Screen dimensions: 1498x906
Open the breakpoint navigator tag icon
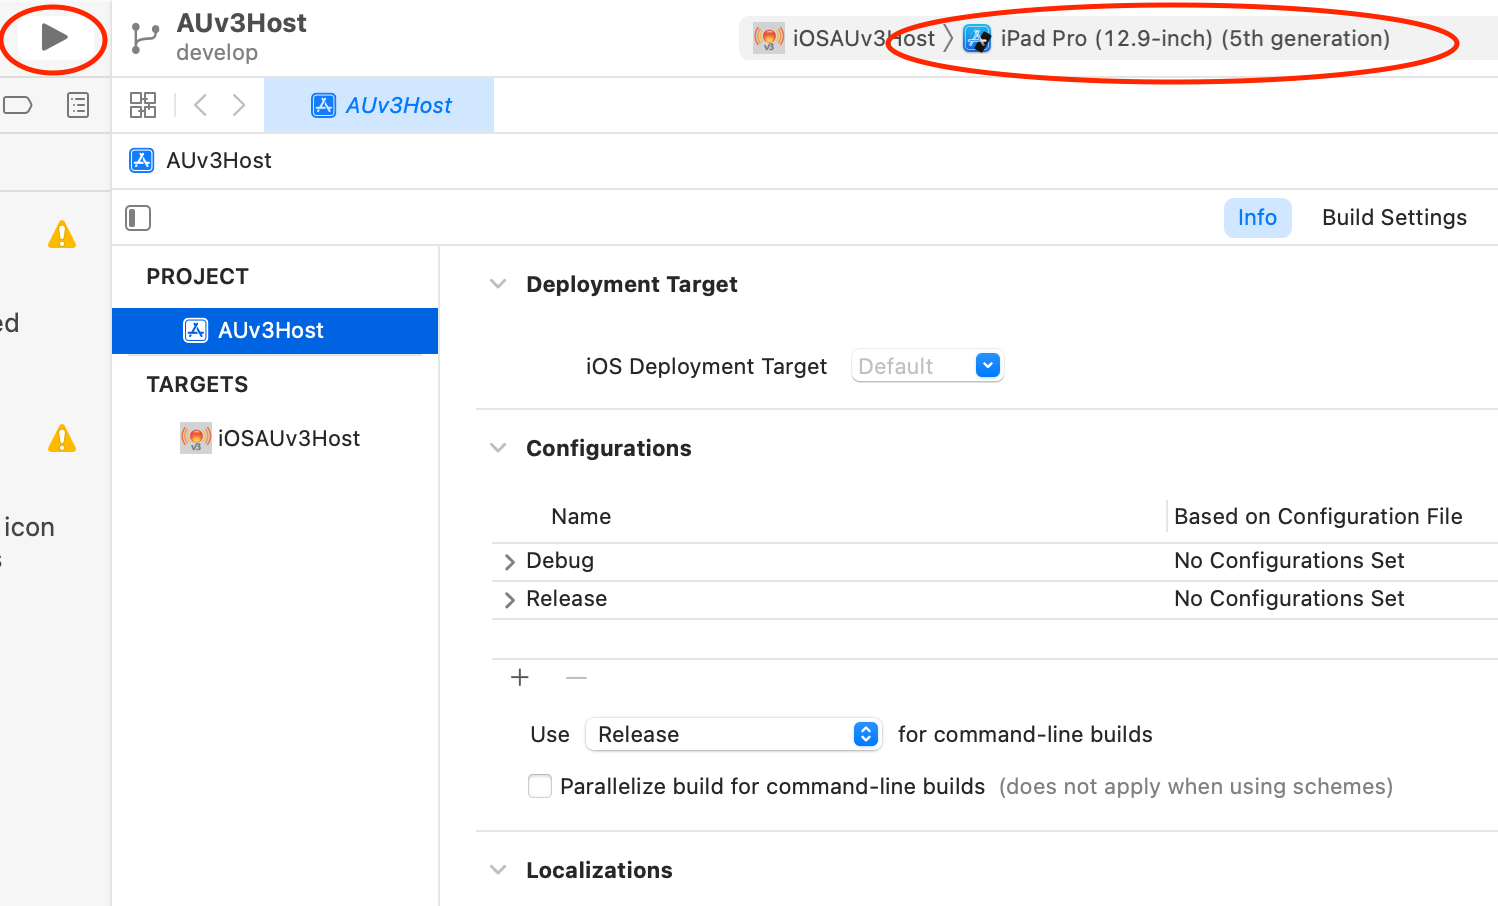coord(18,105)
